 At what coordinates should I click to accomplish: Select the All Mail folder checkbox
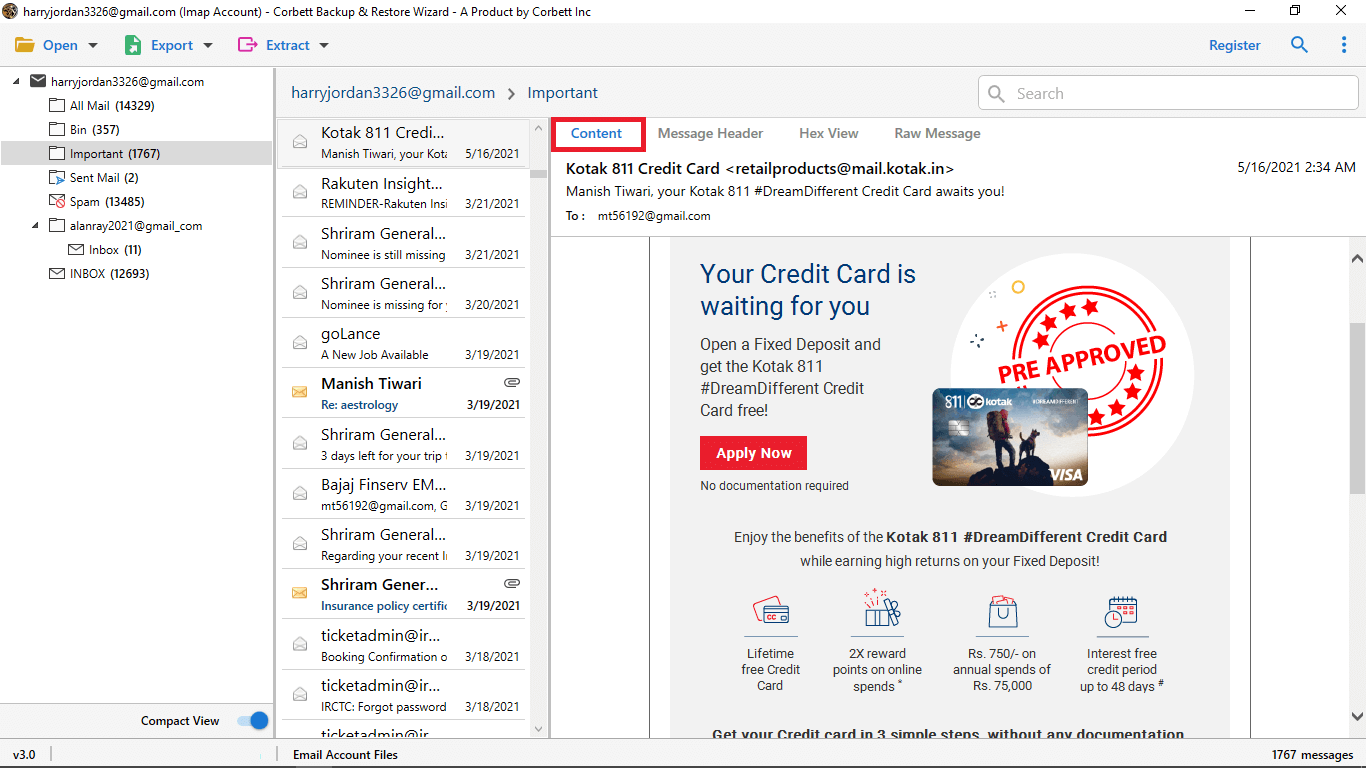(57, 106)
